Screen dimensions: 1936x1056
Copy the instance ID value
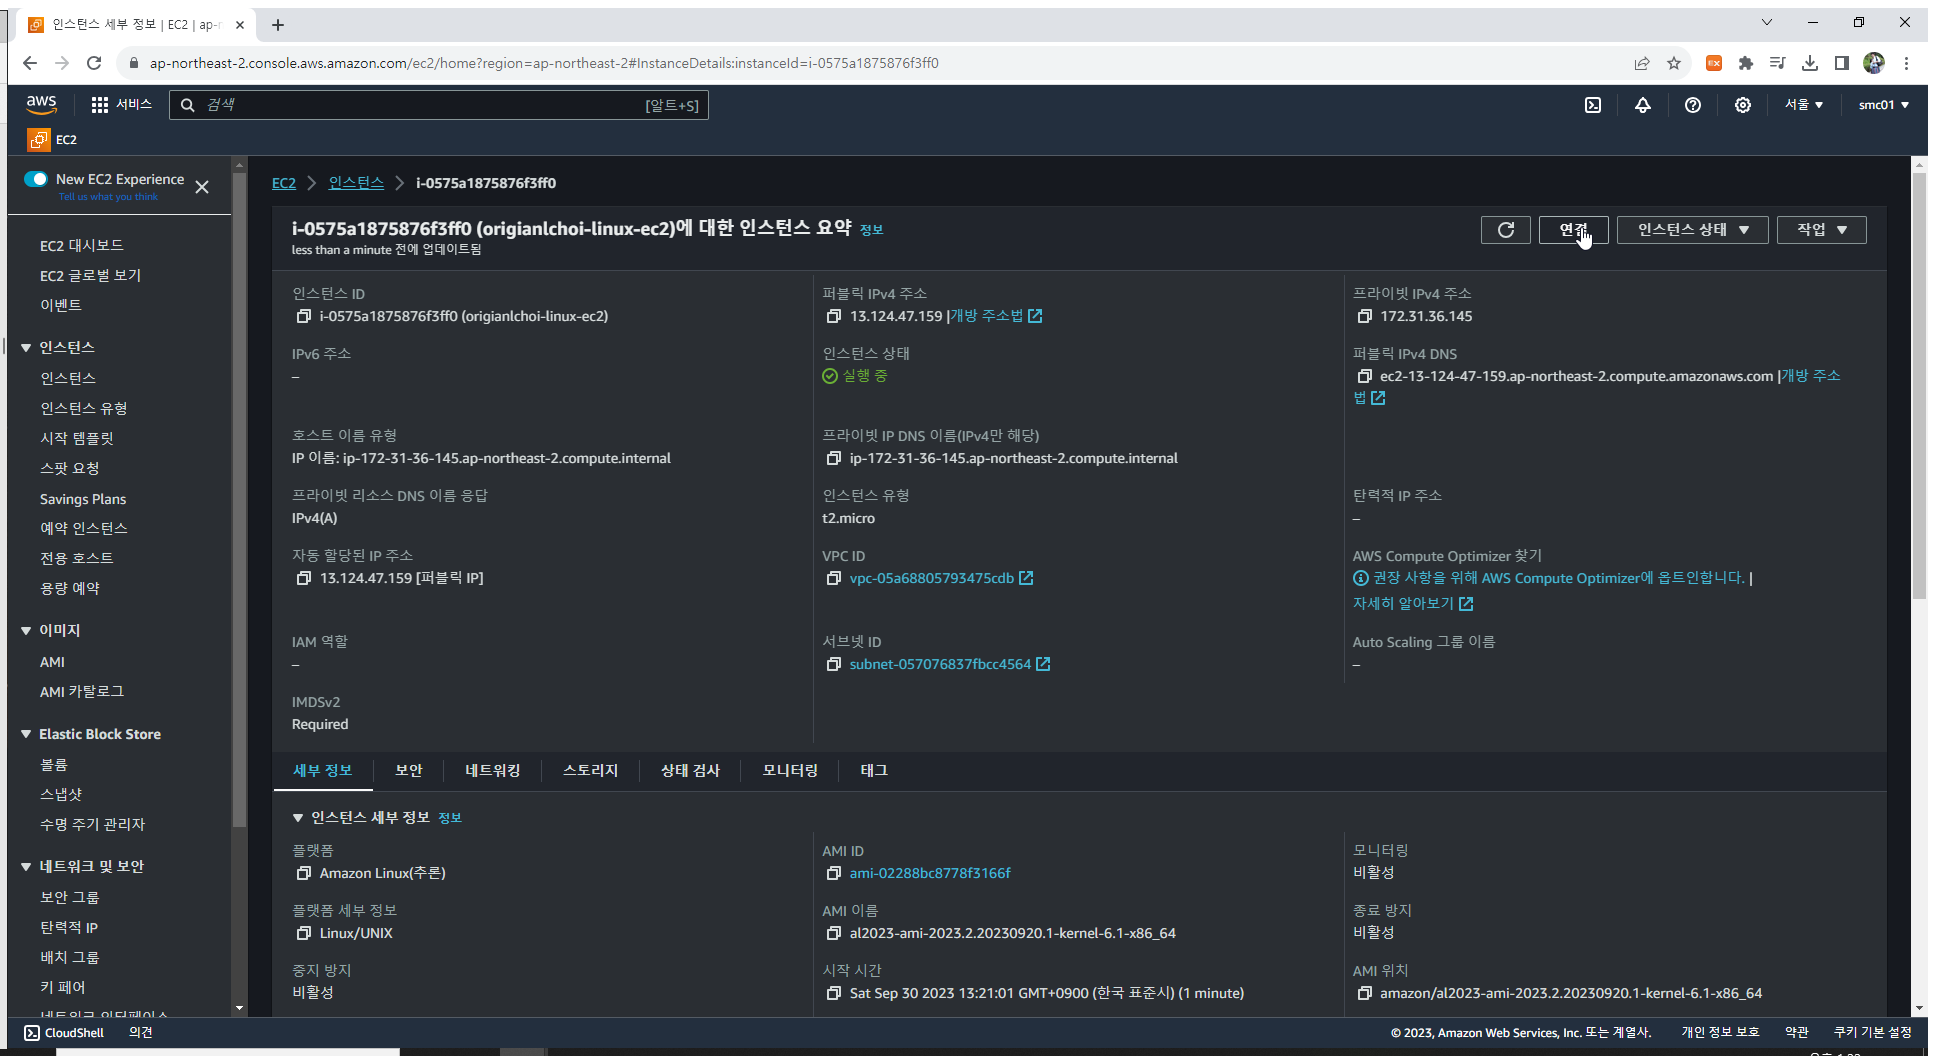pyautogui.click(x=303, y=316)
